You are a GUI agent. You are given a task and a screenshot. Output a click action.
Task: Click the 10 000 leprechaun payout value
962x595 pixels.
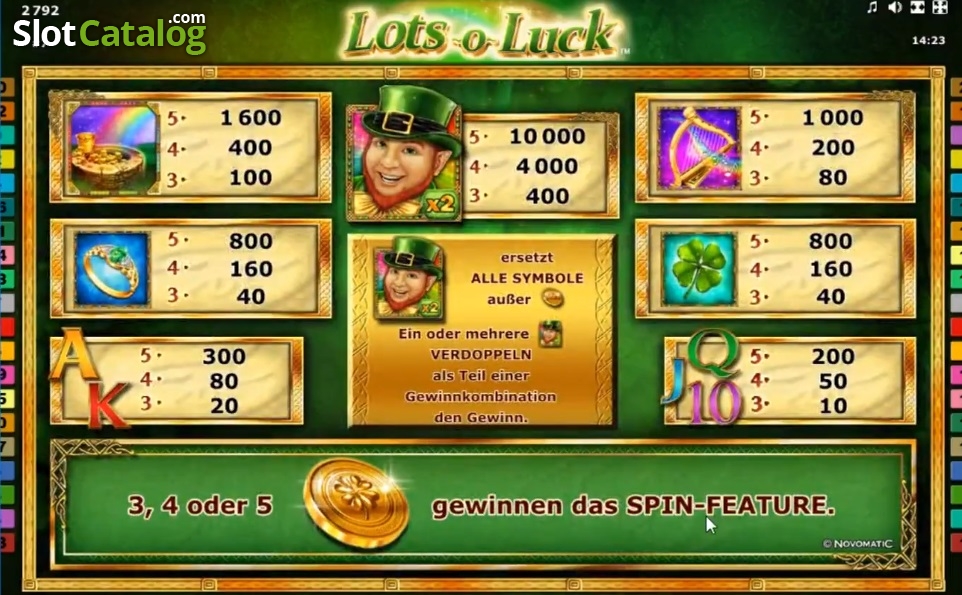(547, 136)
